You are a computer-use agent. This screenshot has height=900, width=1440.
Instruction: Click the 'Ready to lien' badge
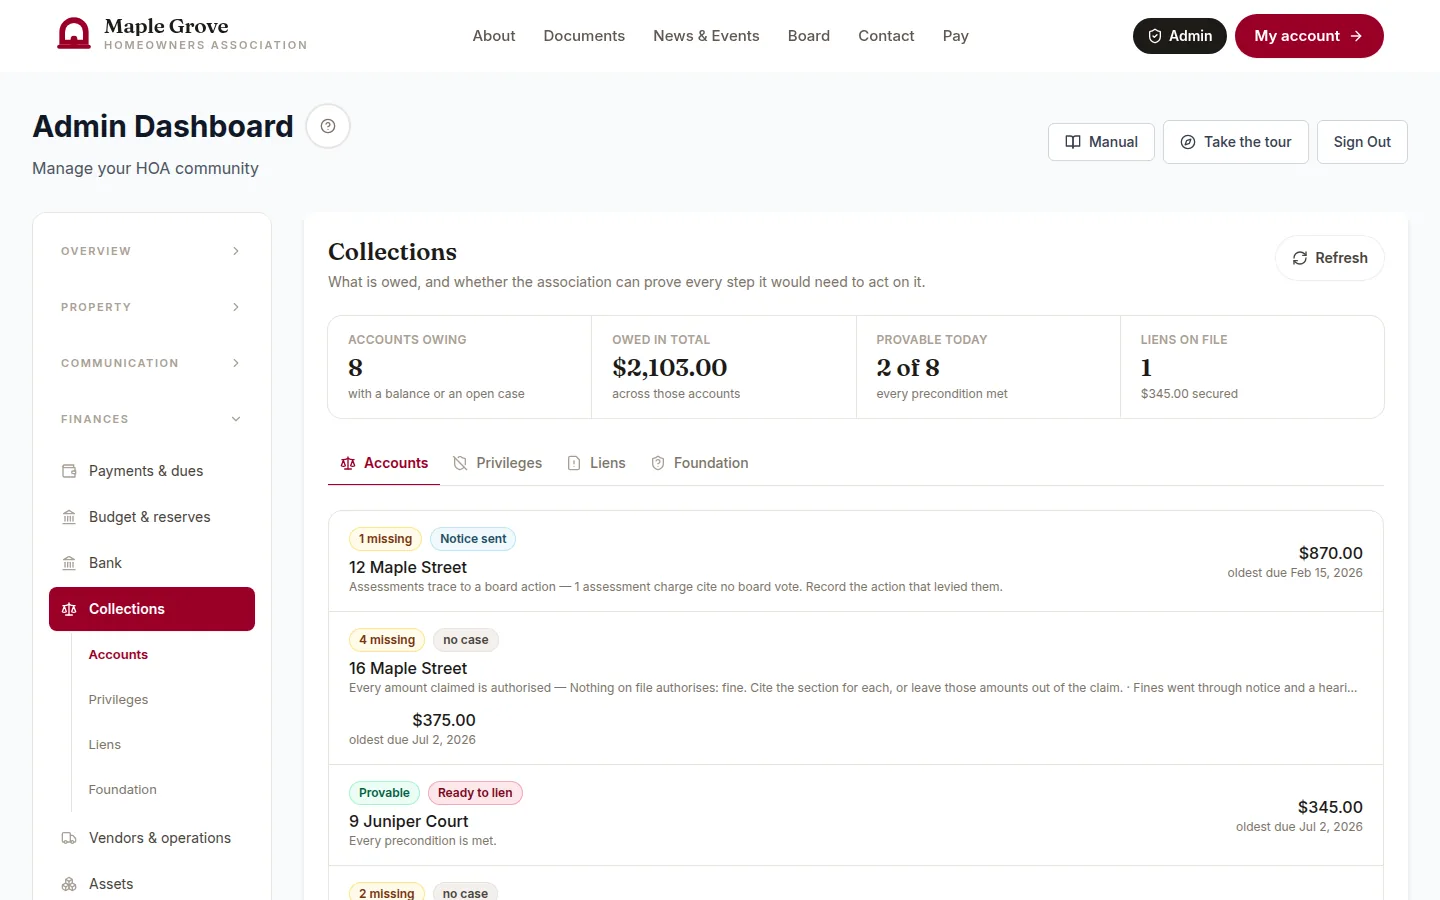(475, 793)
